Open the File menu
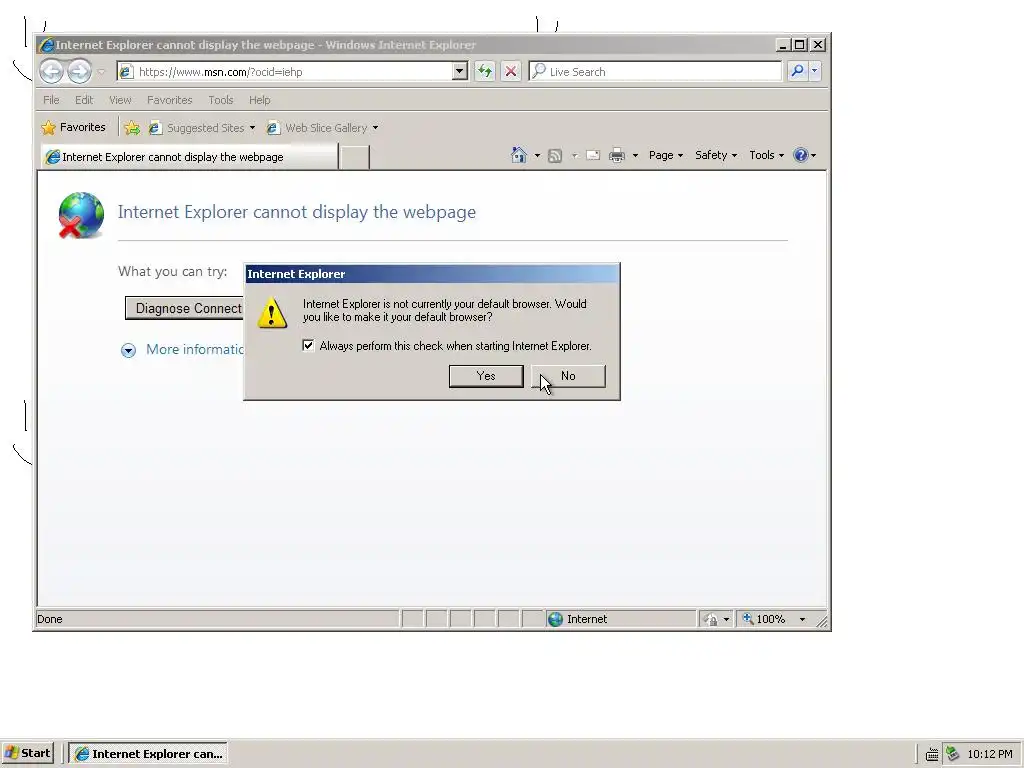Image resolution: width=1024 pixels, height=768 pixels. [x=51, y=100]
